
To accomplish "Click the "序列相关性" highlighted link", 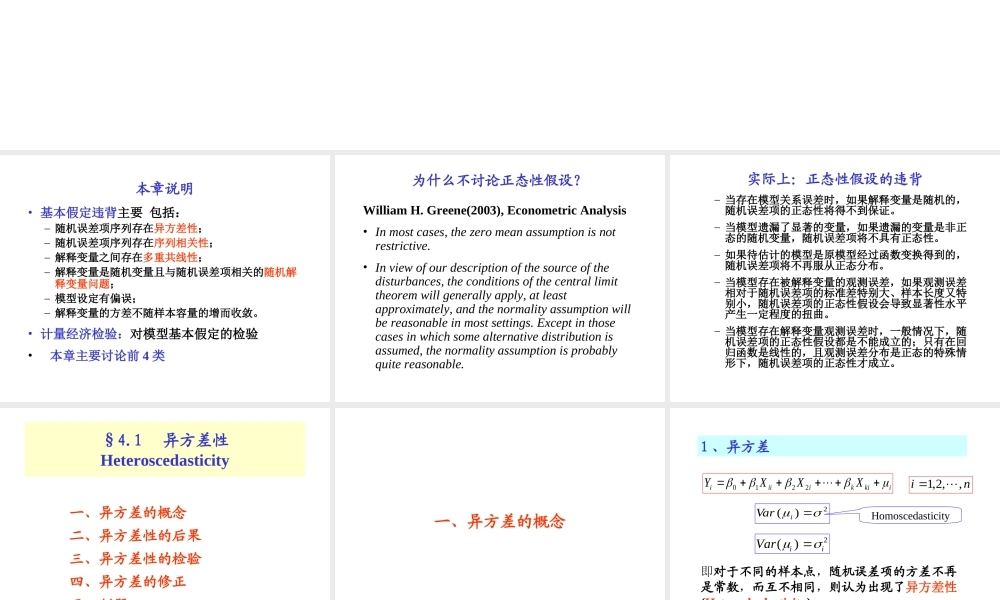I will coord(183,243).
